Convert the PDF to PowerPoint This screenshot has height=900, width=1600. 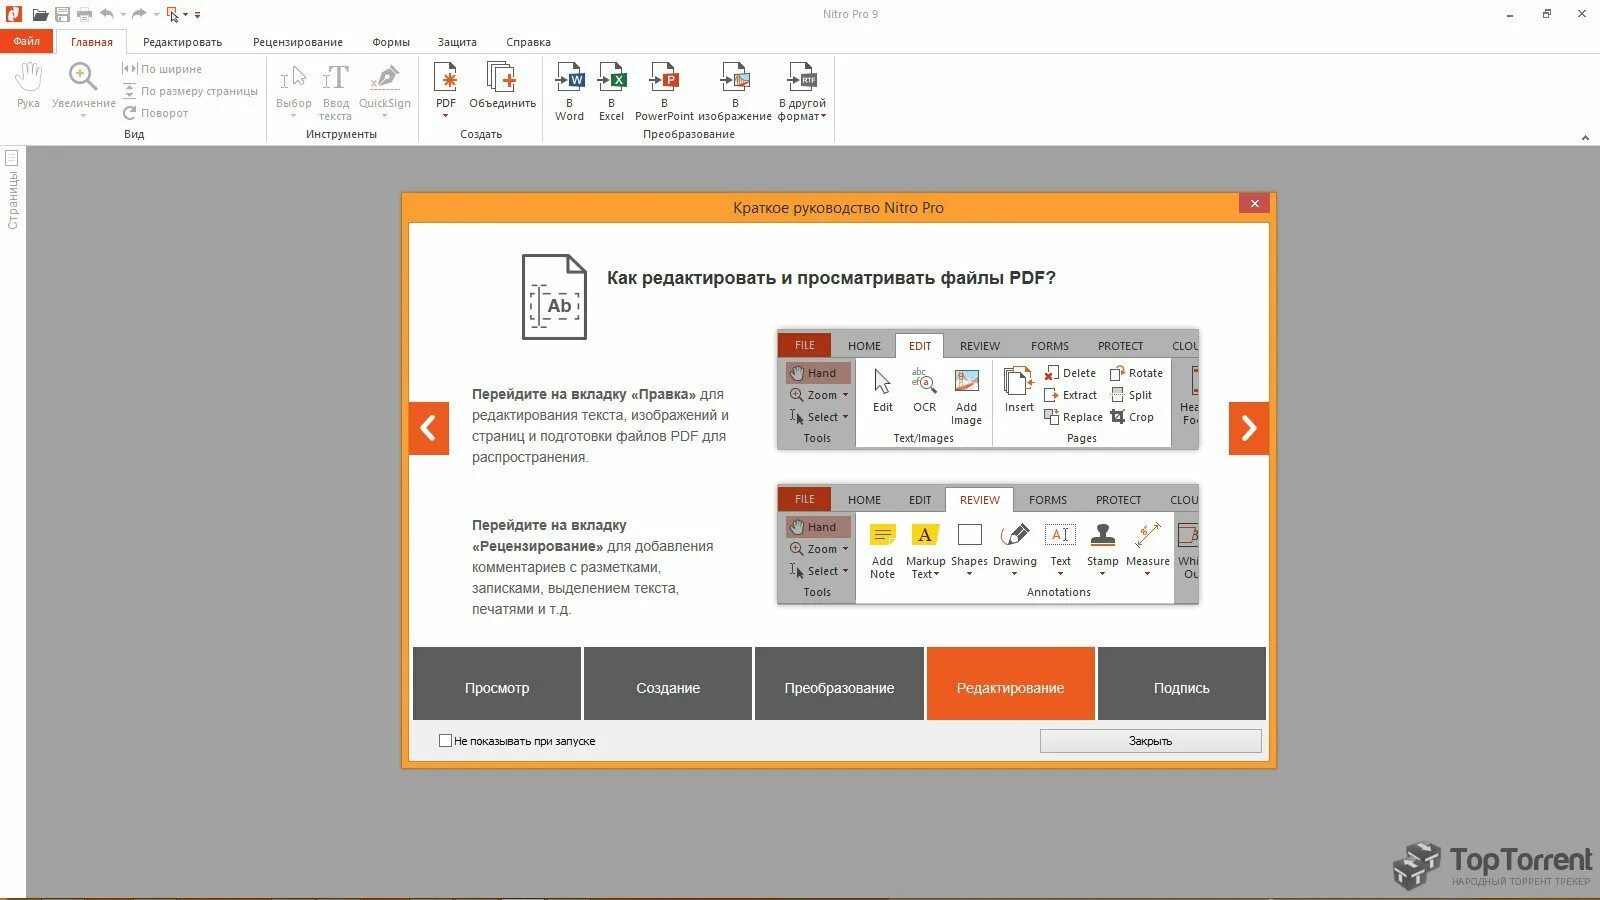click(664, 91)
